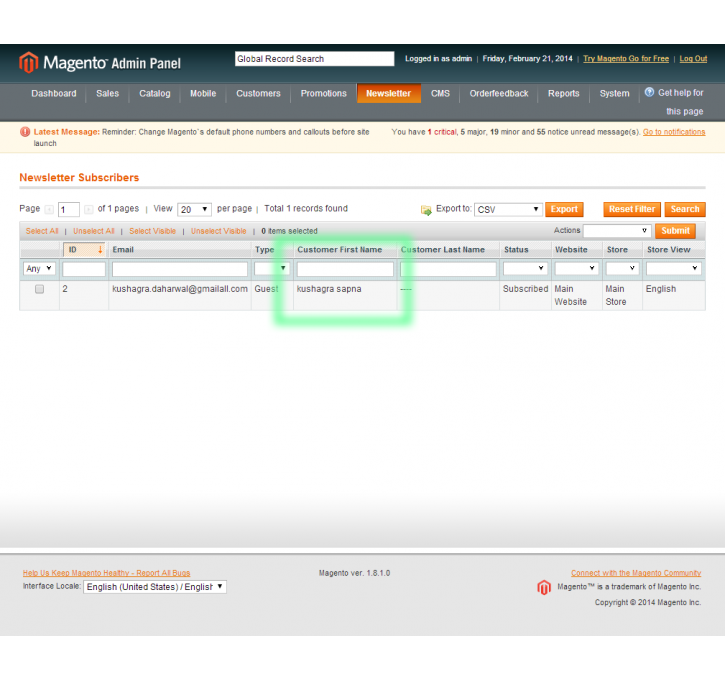Image resolution: width=725 pixels, height=680 pixels.
Task: Click Report All Bugs footer link
Action: click(x=106, y=573)
